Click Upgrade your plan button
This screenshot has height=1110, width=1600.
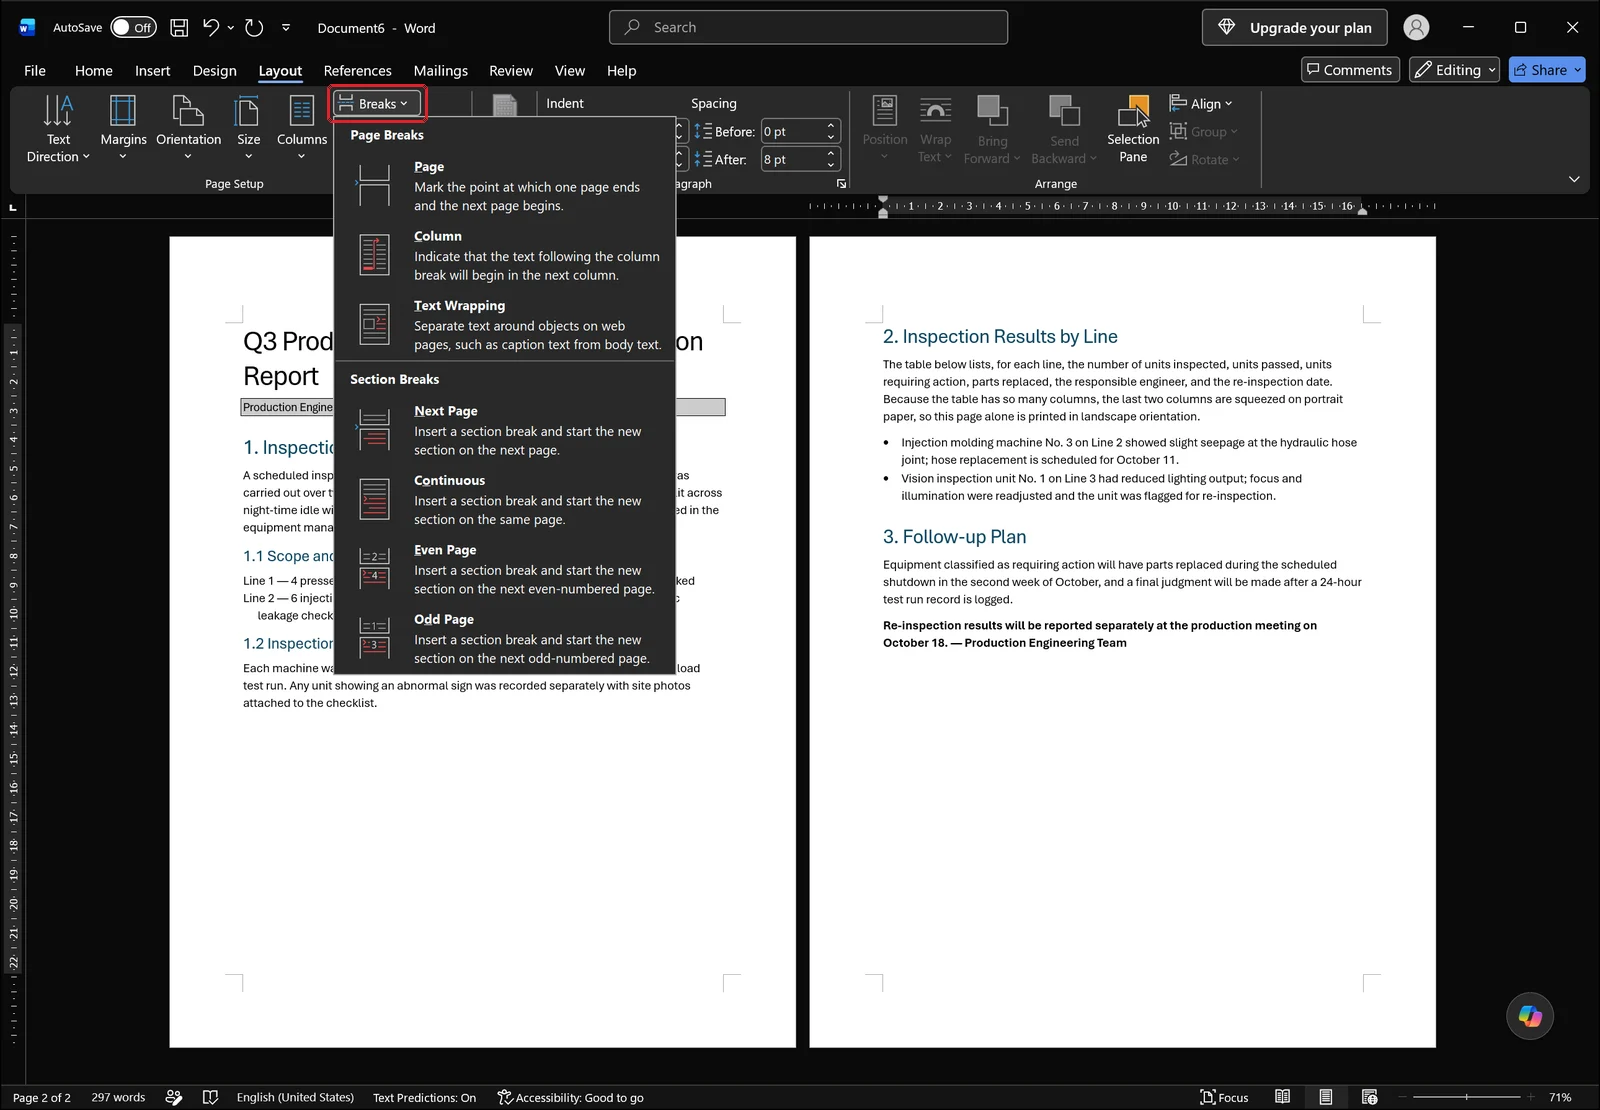tap(1294, 28)
